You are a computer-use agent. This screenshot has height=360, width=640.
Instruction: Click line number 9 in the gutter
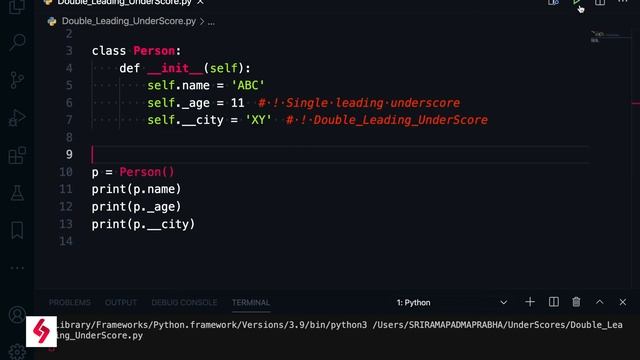69,154
